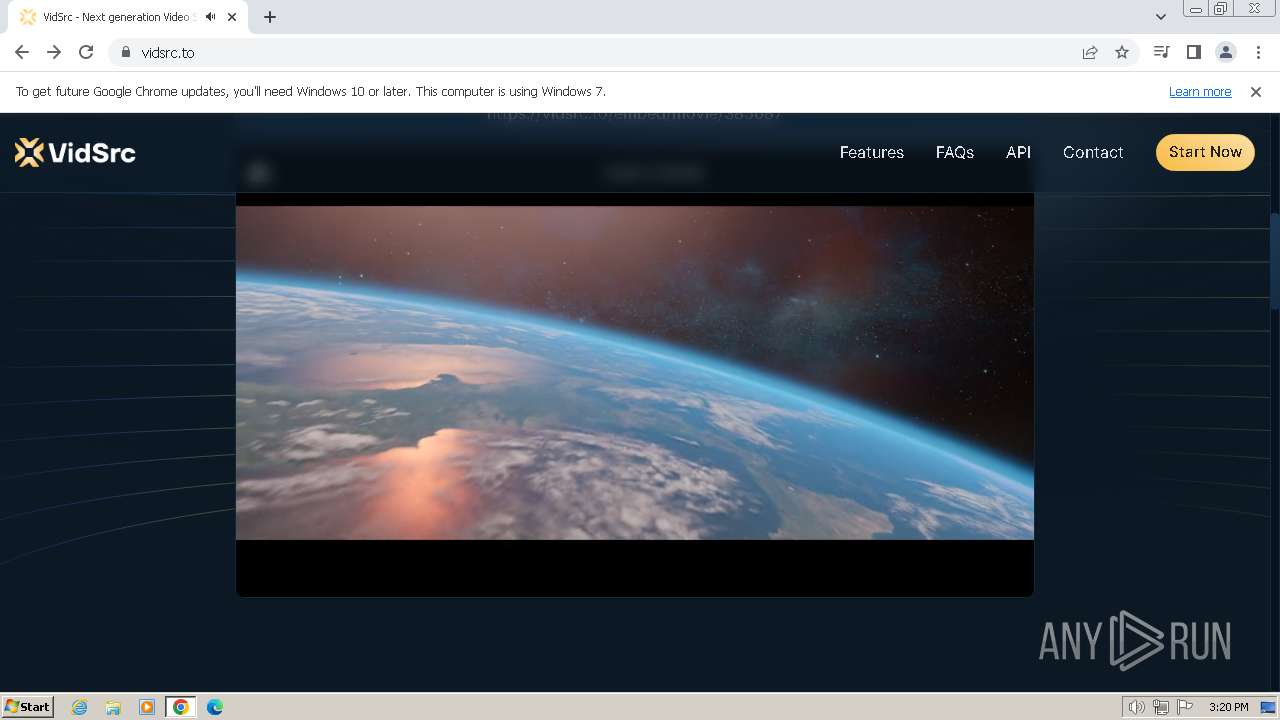1280x720 pixels.
Task: Click the Start Now button
Action: (x=1205, y=152)
